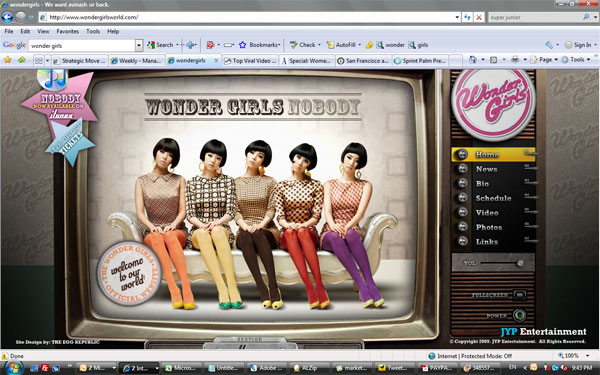Open Google toolbar Bookmarks star
Screen dimensions: 600x375
click(x=259, y=45)
